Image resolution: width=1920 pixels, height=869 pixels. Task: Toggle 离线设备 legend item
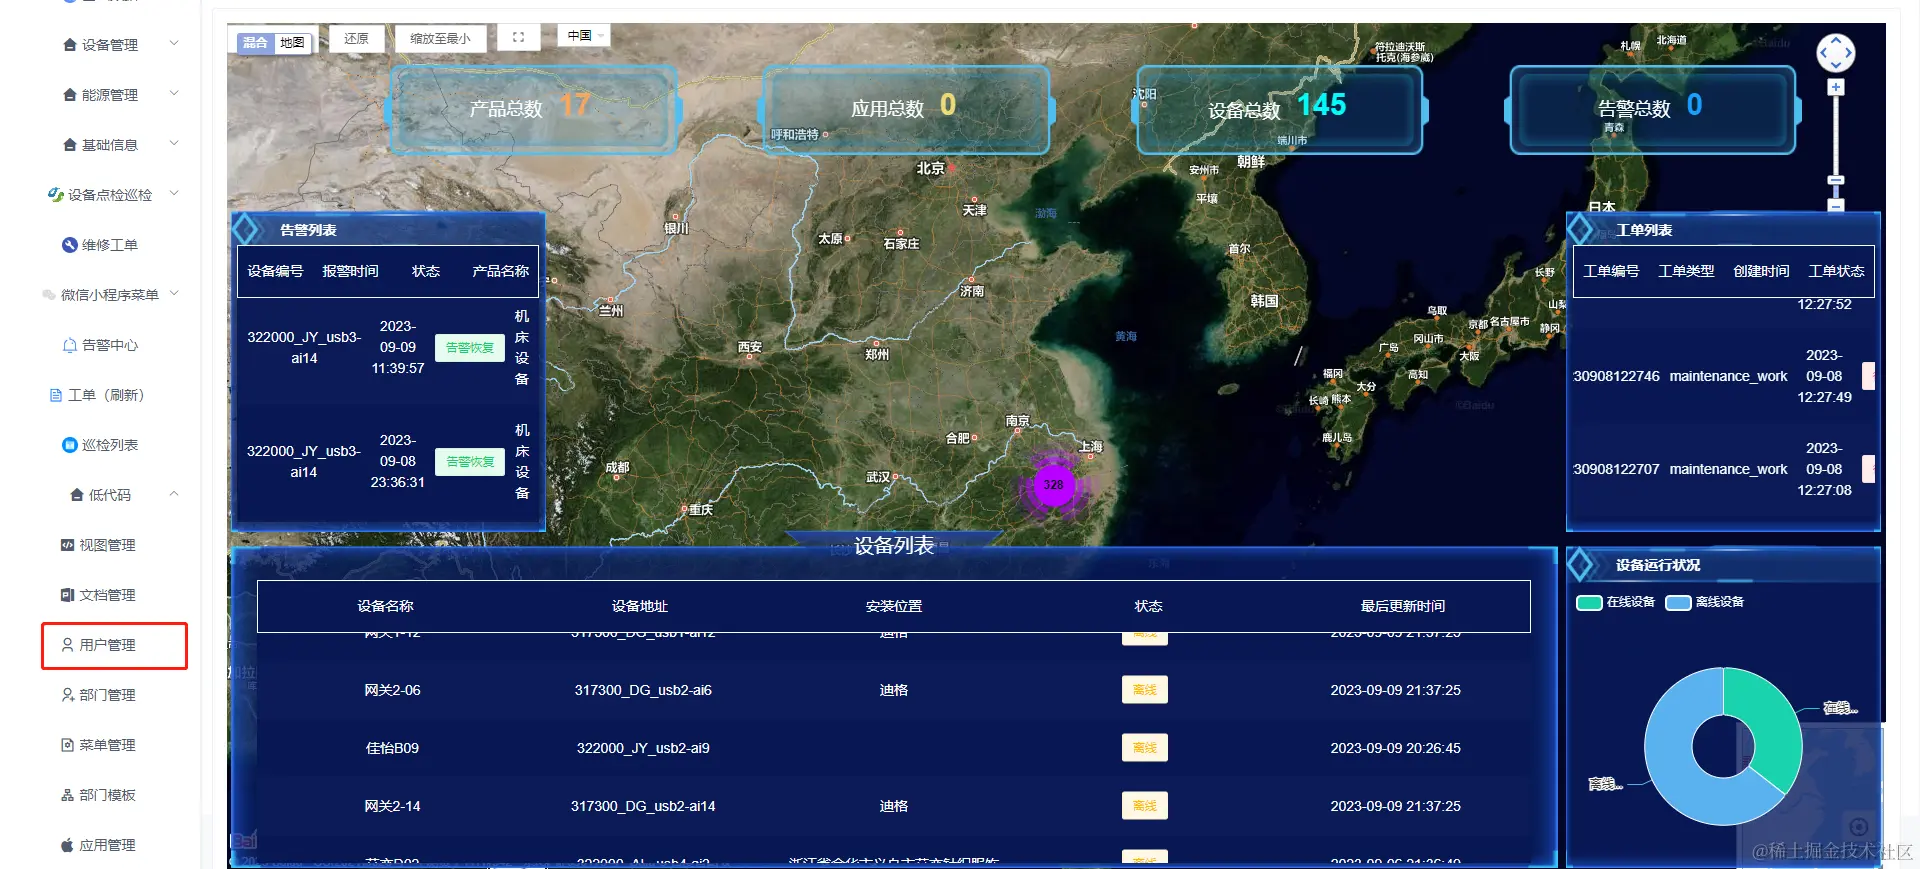pyautogui.click(x=1705, y=602)
